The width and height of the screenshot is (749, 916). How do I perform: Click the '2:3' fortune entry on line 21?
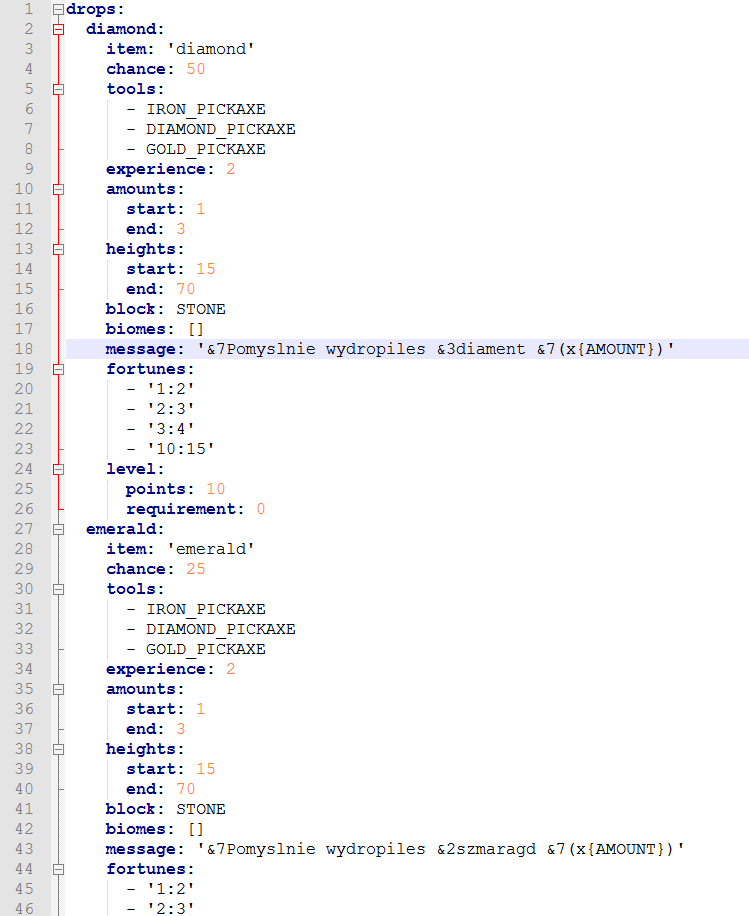pyautogui.click(x=171, y=409)
